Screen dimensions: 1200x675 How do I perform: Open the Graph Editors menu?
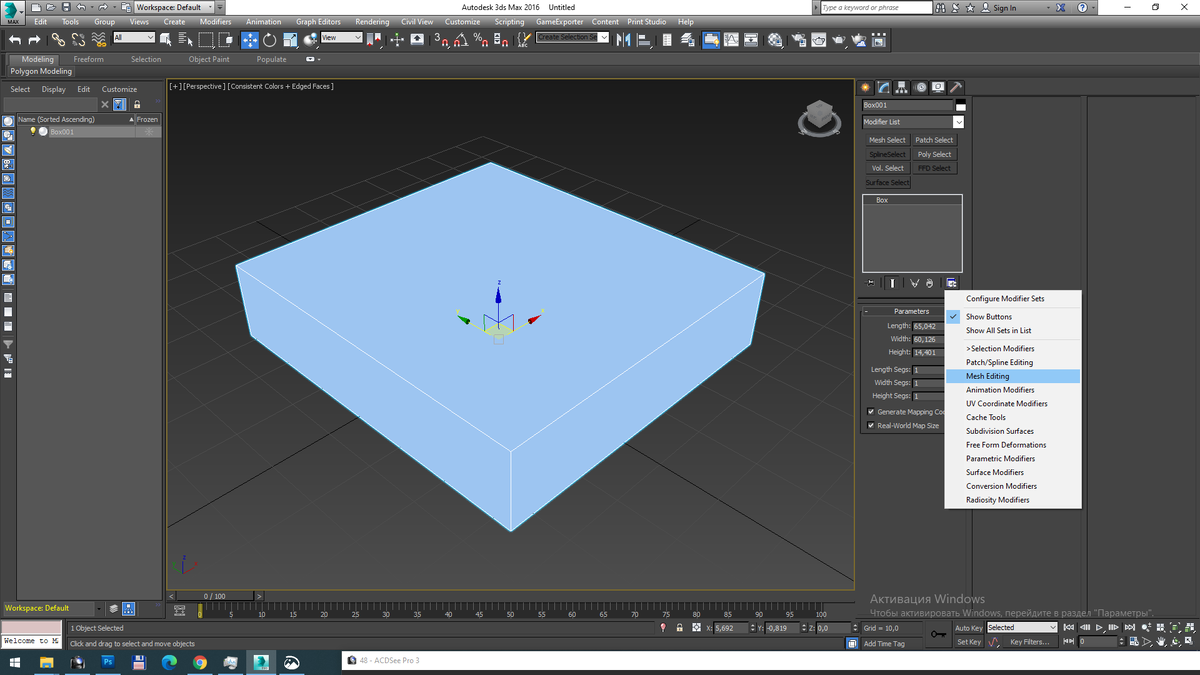pyautogui.click(x=318, y=22)
